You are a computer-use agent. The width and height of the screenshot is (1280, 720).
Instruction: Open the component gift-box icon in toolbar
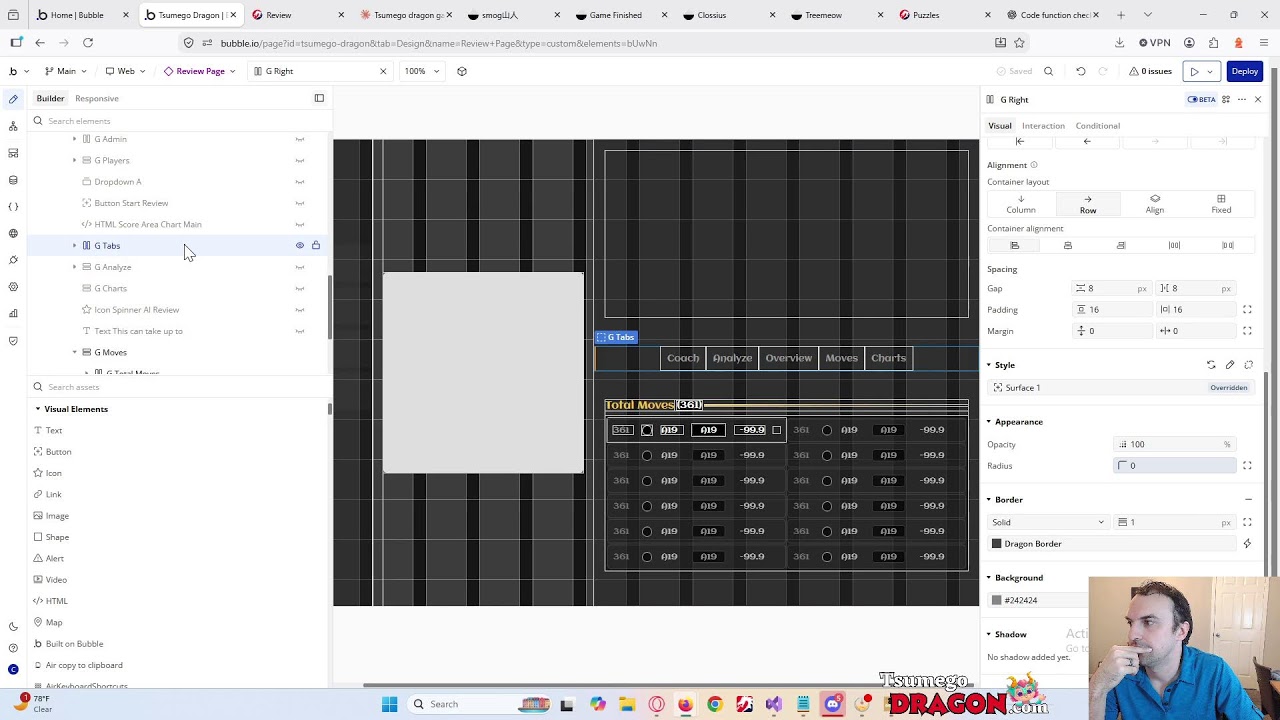(461, 71)
